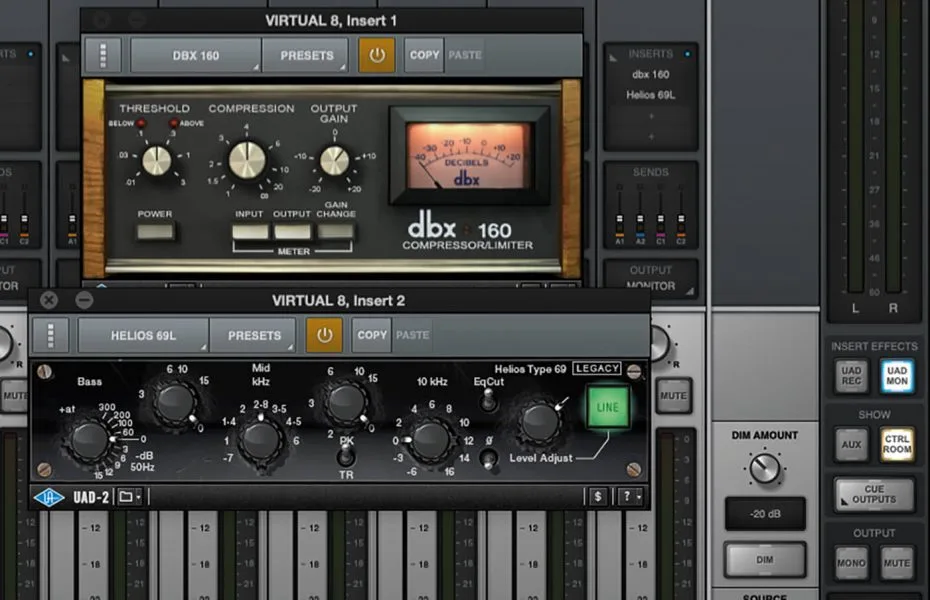Click the Helios Bass gain knob
930x600 pixels.
[174, 403]
